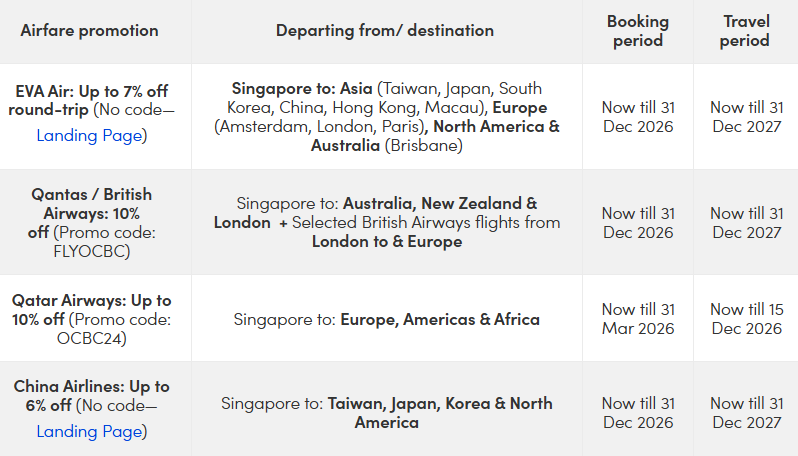This screenshot has width=798, height=456.
Task: Click the EVA Air booking period cell
Action: [638, 117]
